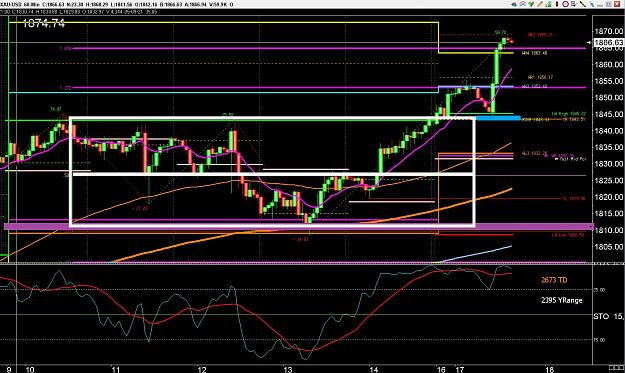Click the 1840.00 price axis label
This screenshot has height=373, width=625.
coord(609,131)
